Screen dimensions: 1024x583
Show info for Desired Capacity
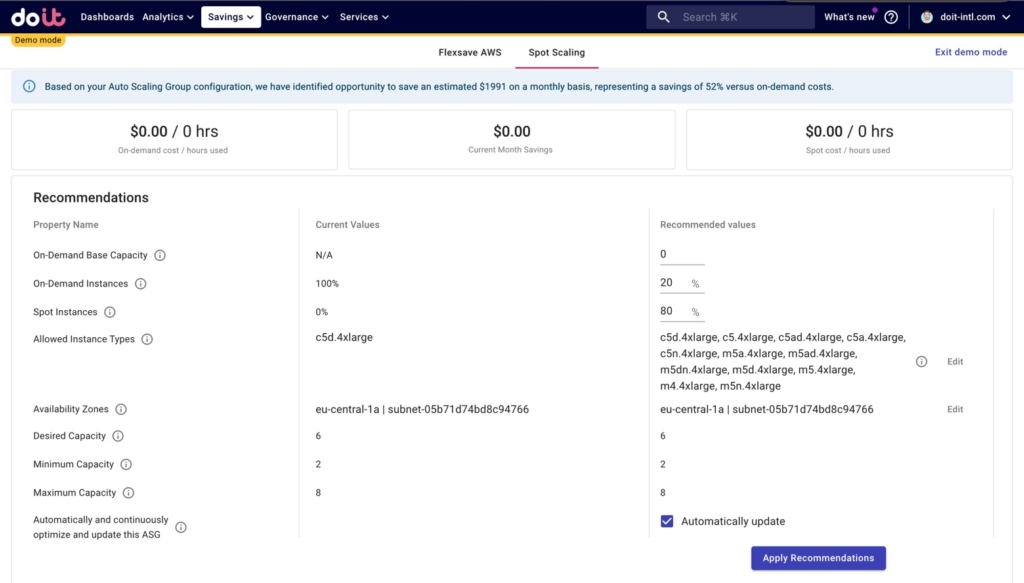(118, 436)
